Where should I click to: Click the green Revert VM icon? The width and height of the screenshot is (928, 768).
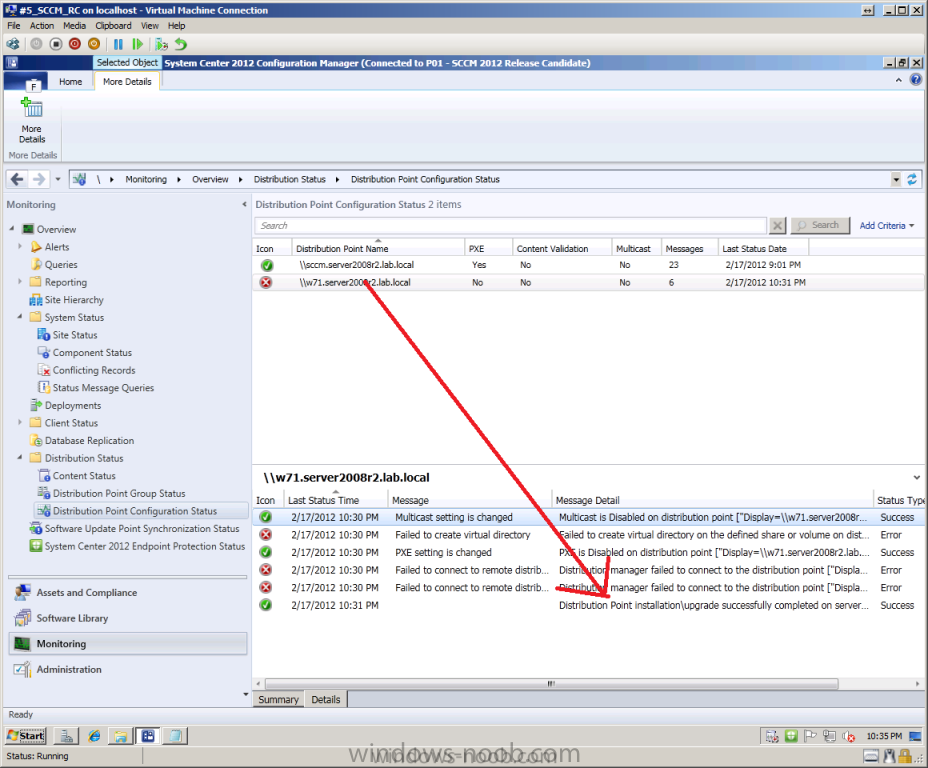tap(181, 44)
